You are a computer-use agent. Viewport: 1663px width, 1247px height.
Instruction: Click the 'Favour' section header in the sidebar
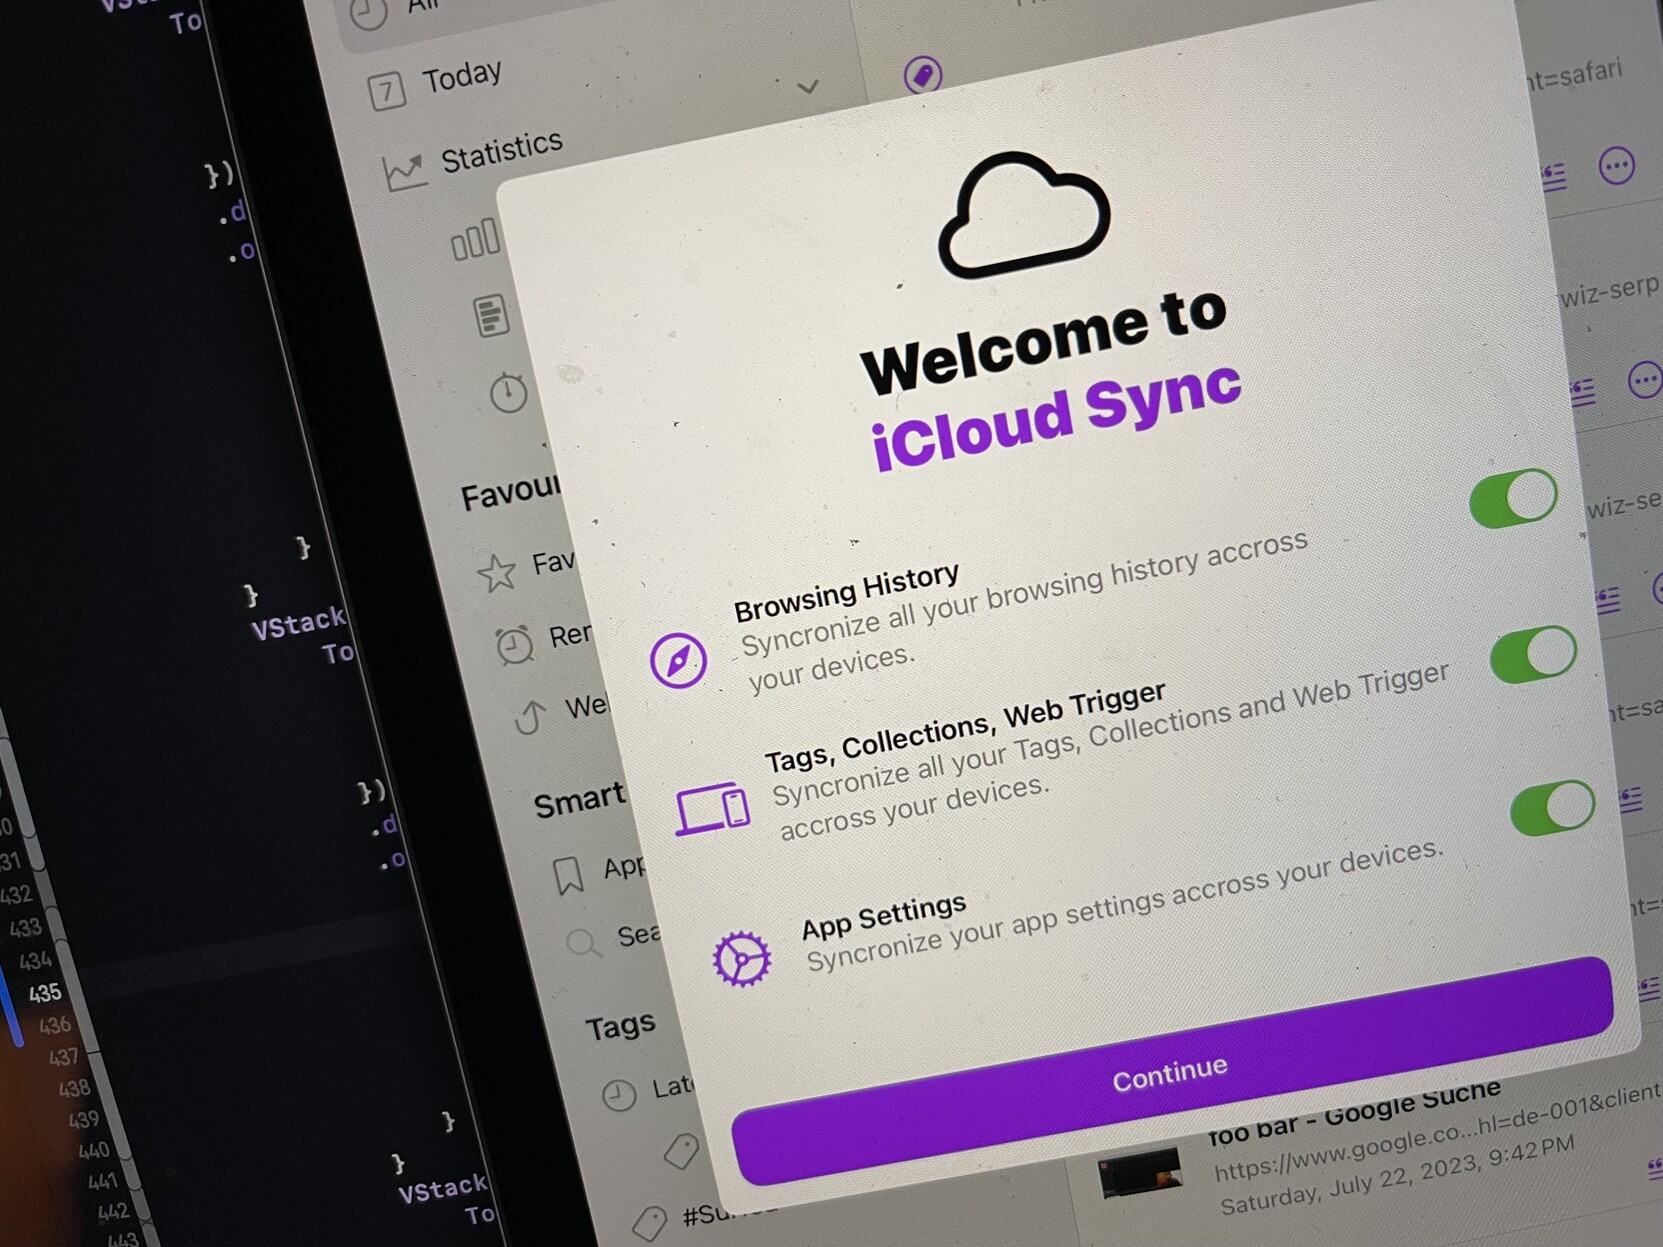(510, 491)
